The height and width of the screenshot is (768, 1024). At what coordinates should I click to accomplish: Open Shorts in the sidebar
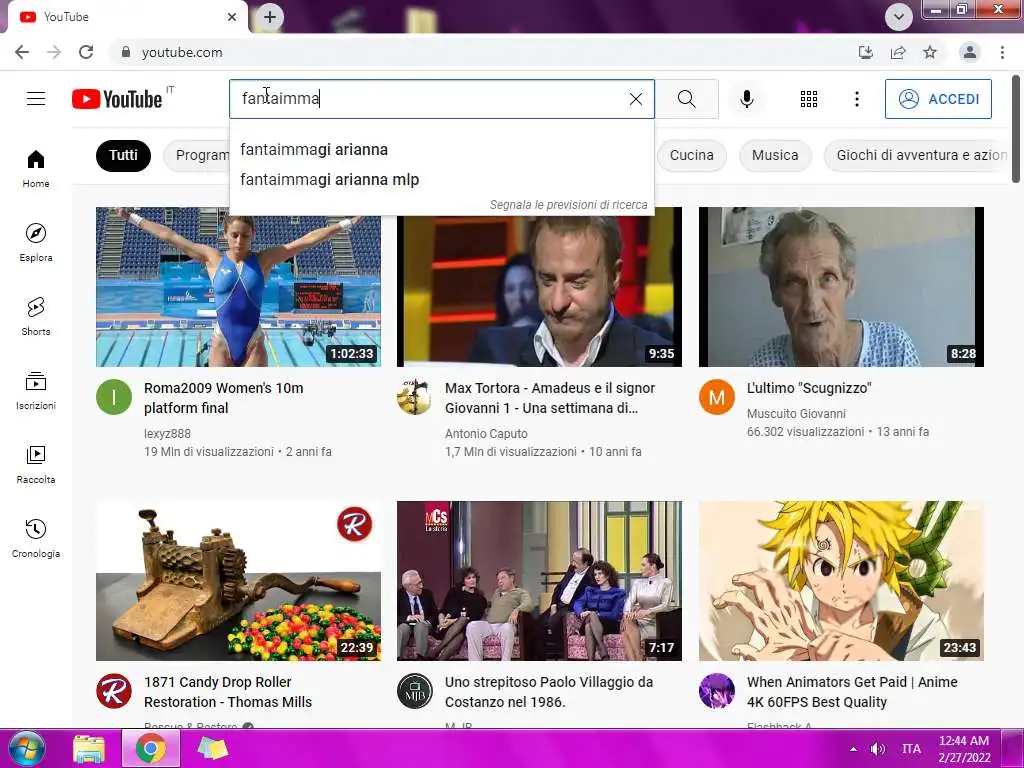[36, 317]
